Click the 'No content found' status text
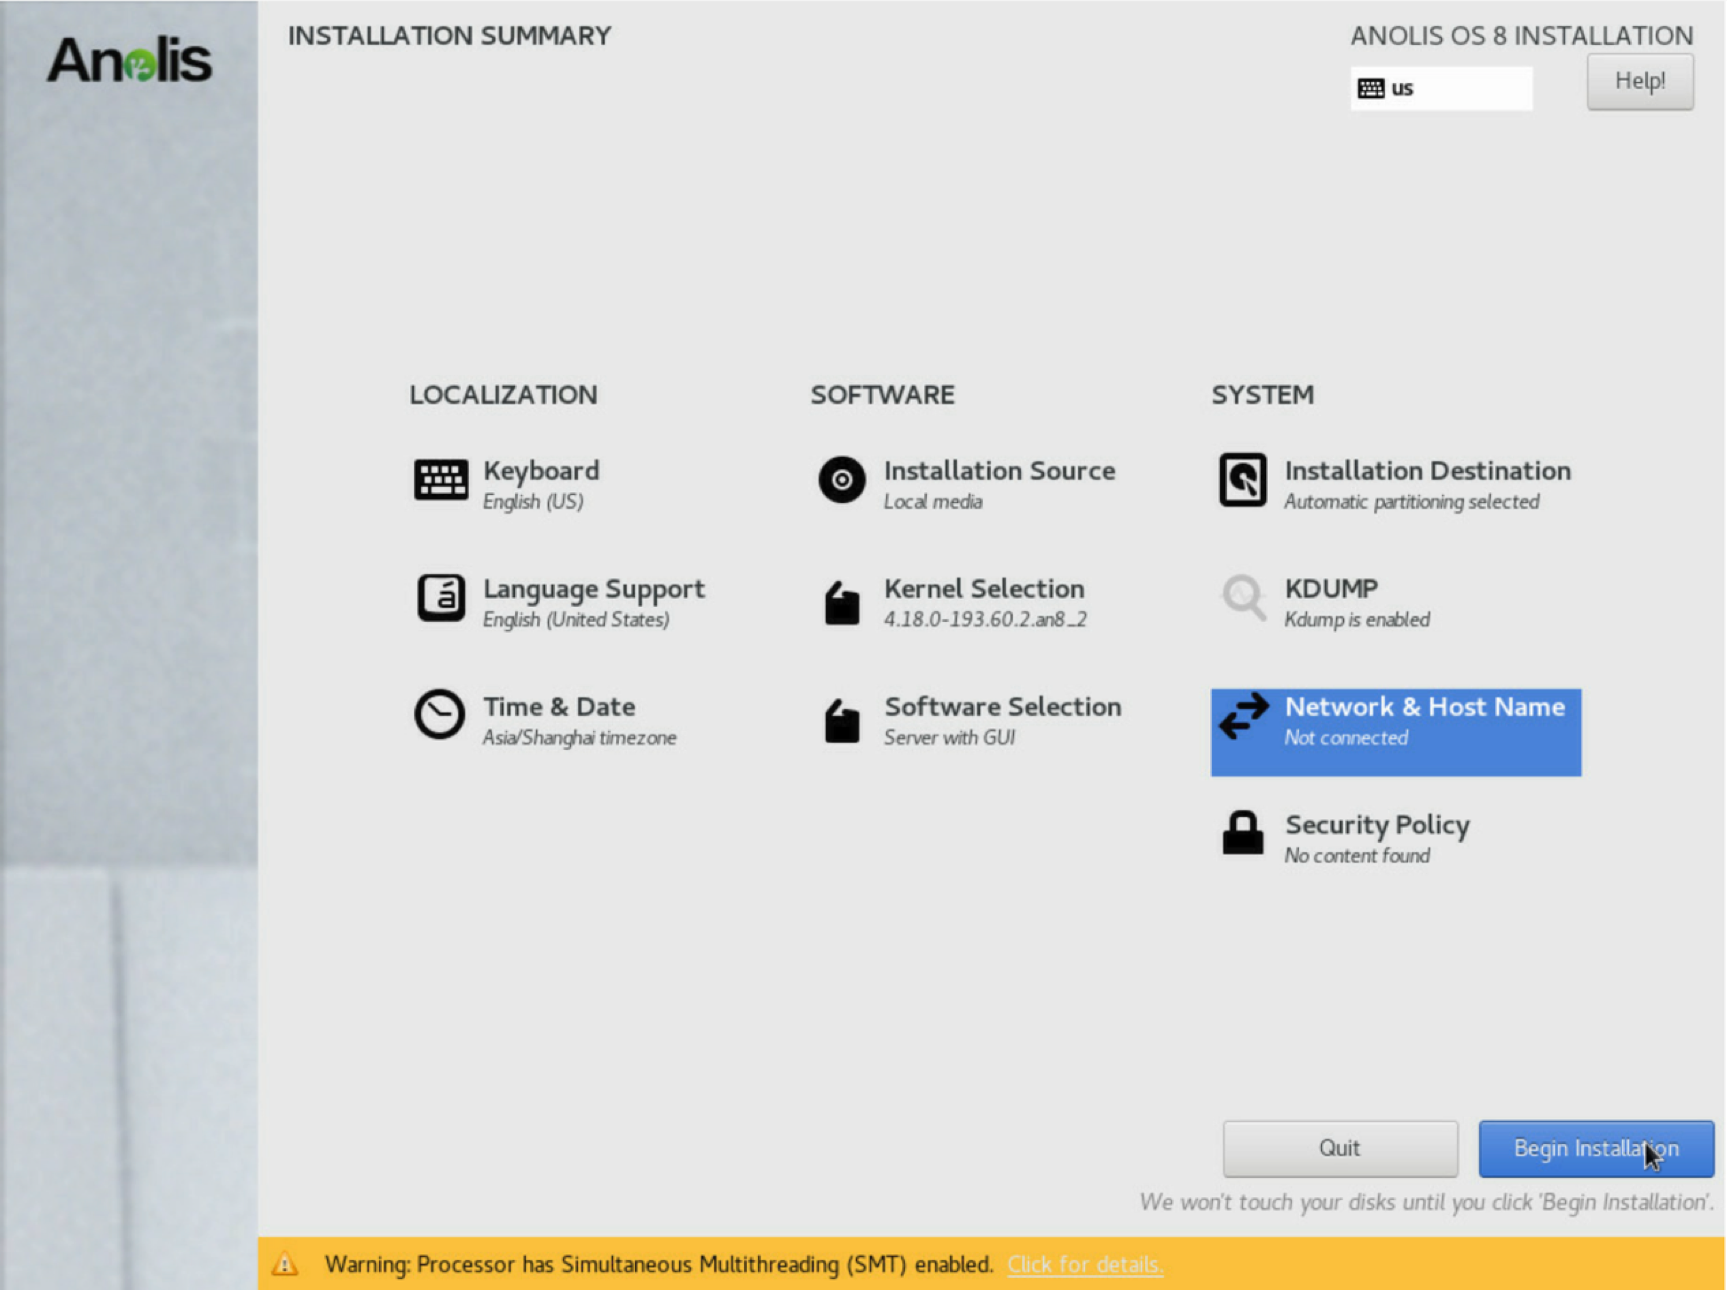 coord(1357,856)
